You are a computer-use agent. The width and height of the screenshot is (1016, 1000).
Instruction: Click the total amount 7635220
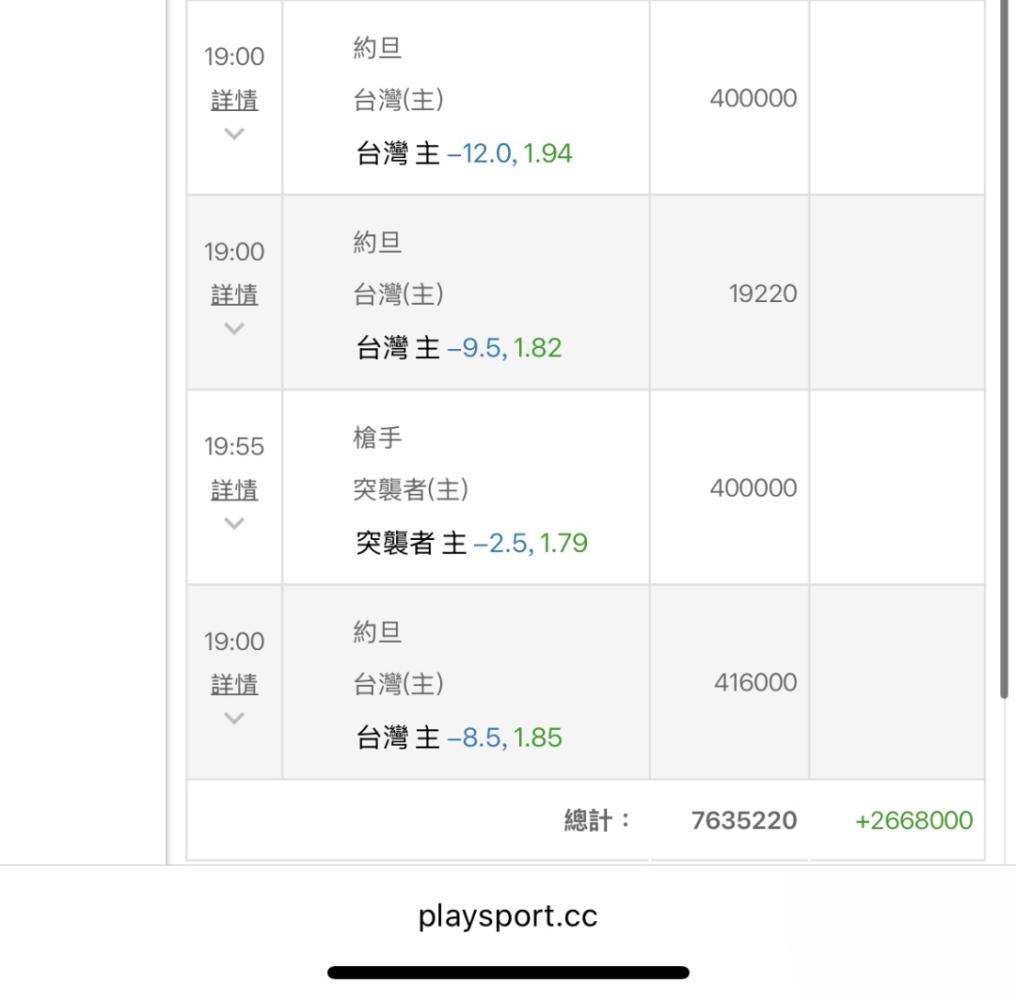pos(744,821)
